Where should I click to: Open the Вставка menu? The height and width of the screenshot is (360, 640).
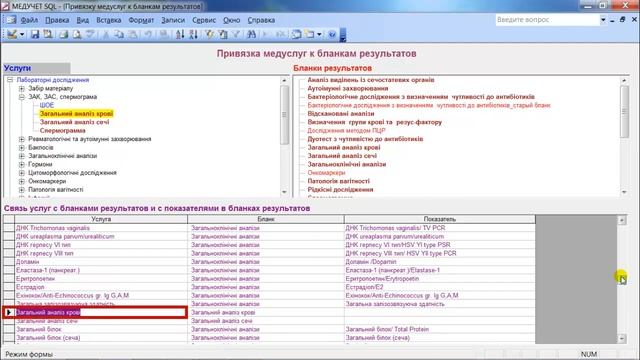click(109, 20)
